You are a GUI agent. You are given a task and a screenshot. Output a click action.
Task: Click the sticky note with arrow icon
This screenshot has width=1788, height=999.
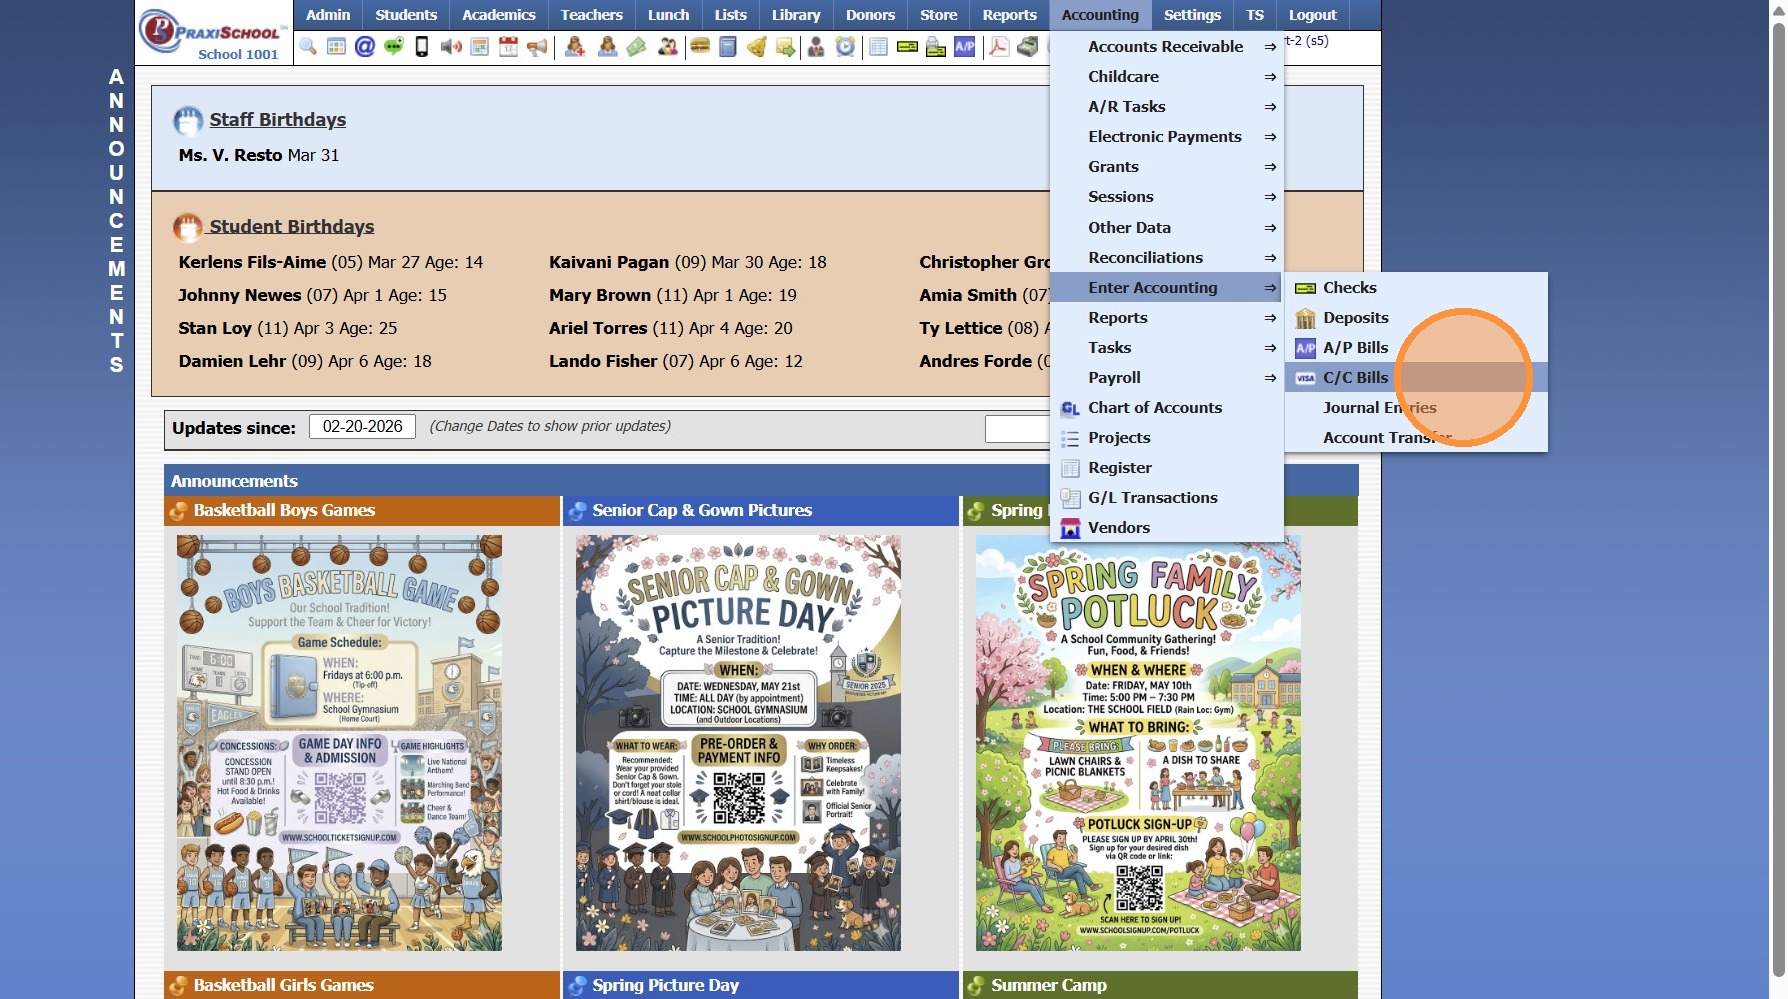785,46
